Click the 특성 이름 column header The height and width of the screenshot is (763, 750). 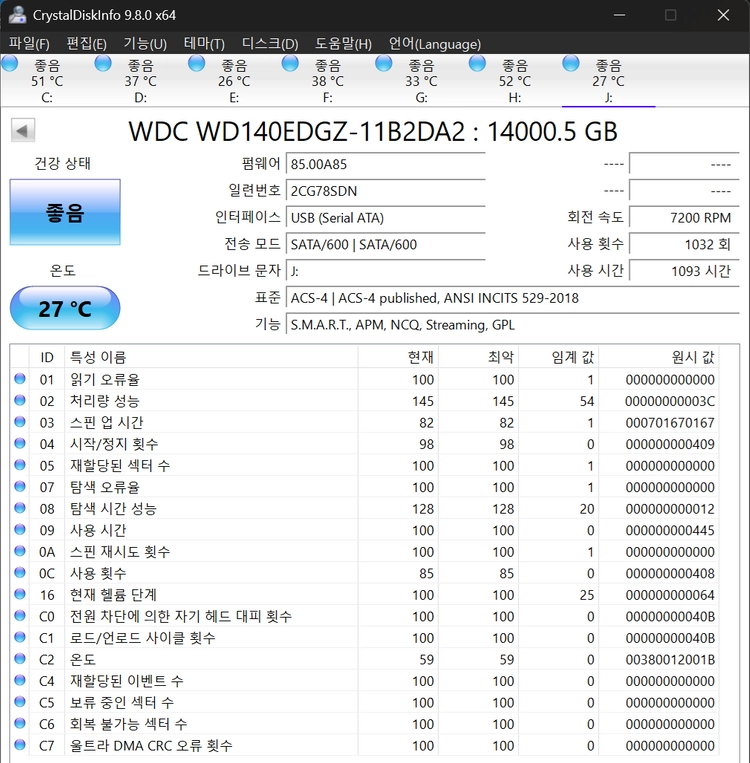[211, 357]
